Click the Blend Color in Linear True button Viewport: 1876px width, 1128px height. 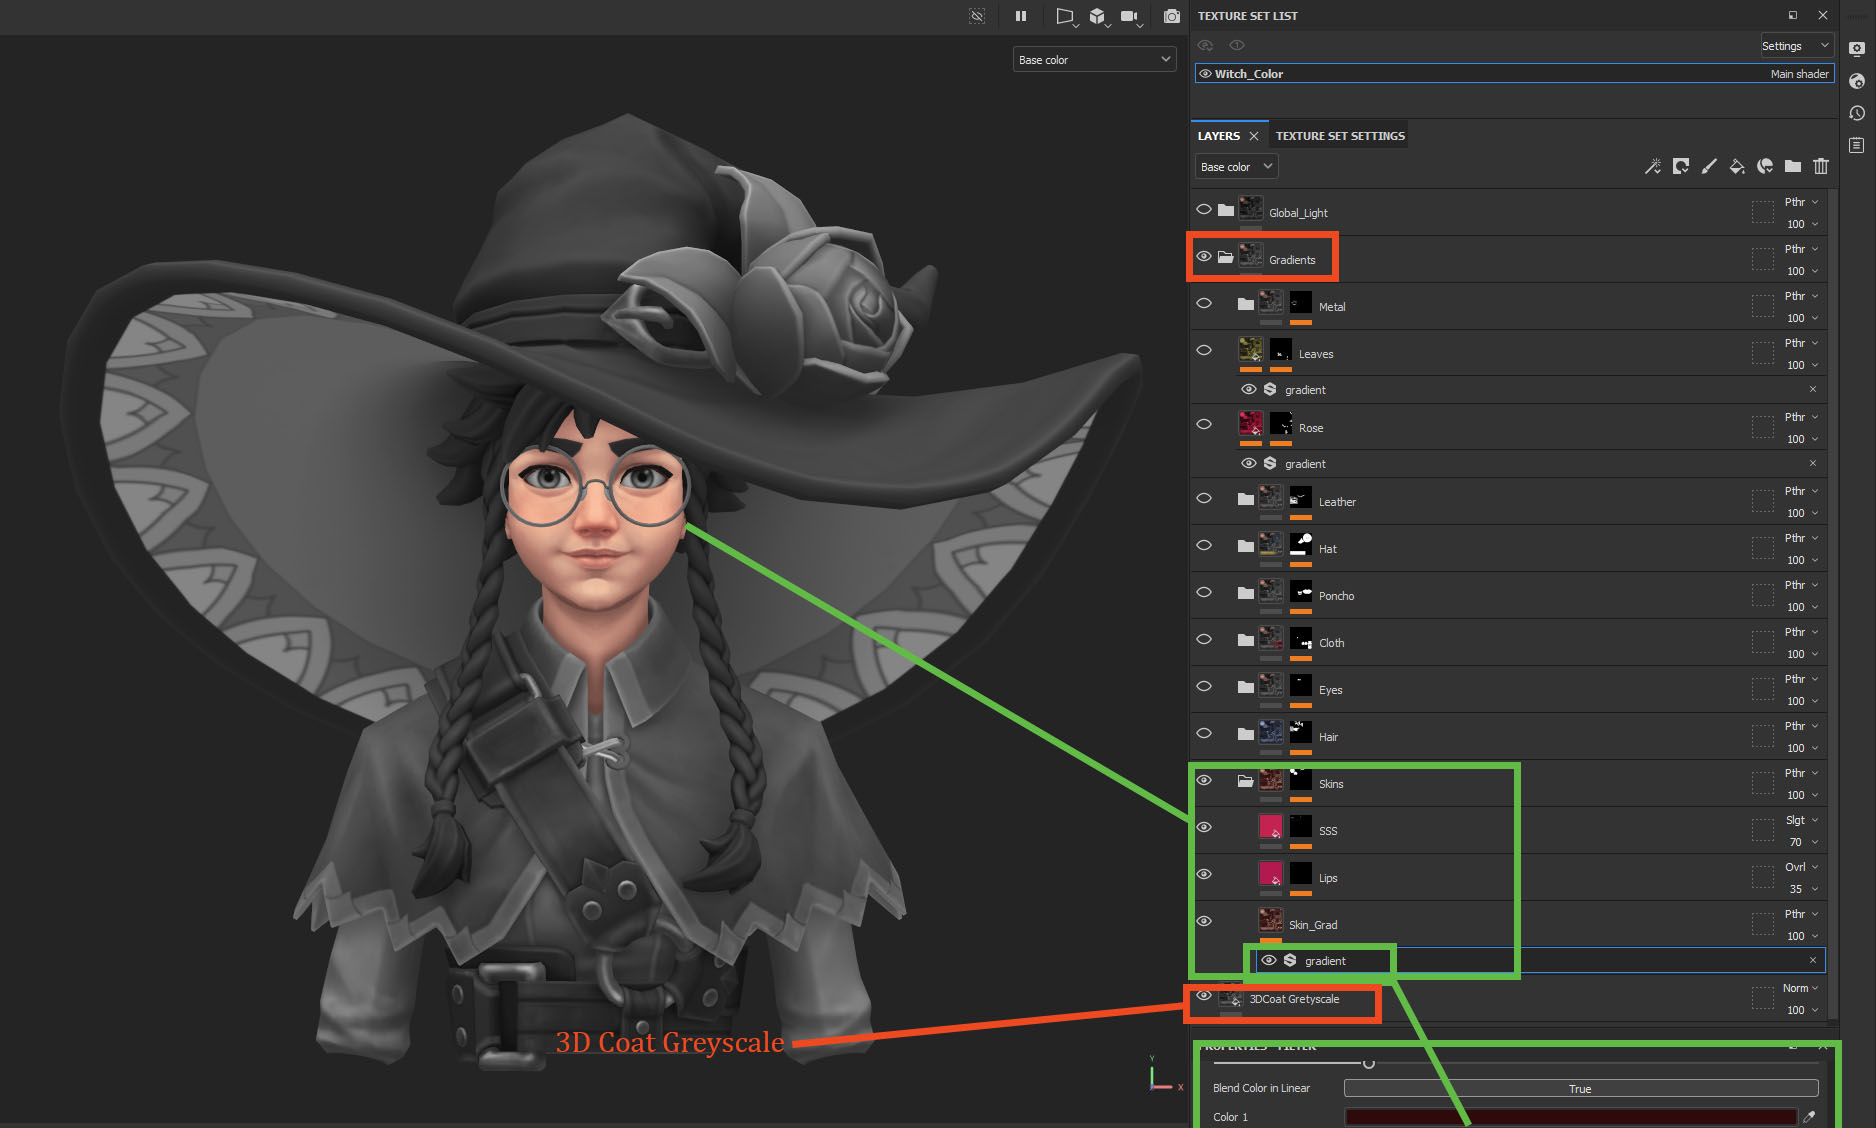pos(1580,1089)
